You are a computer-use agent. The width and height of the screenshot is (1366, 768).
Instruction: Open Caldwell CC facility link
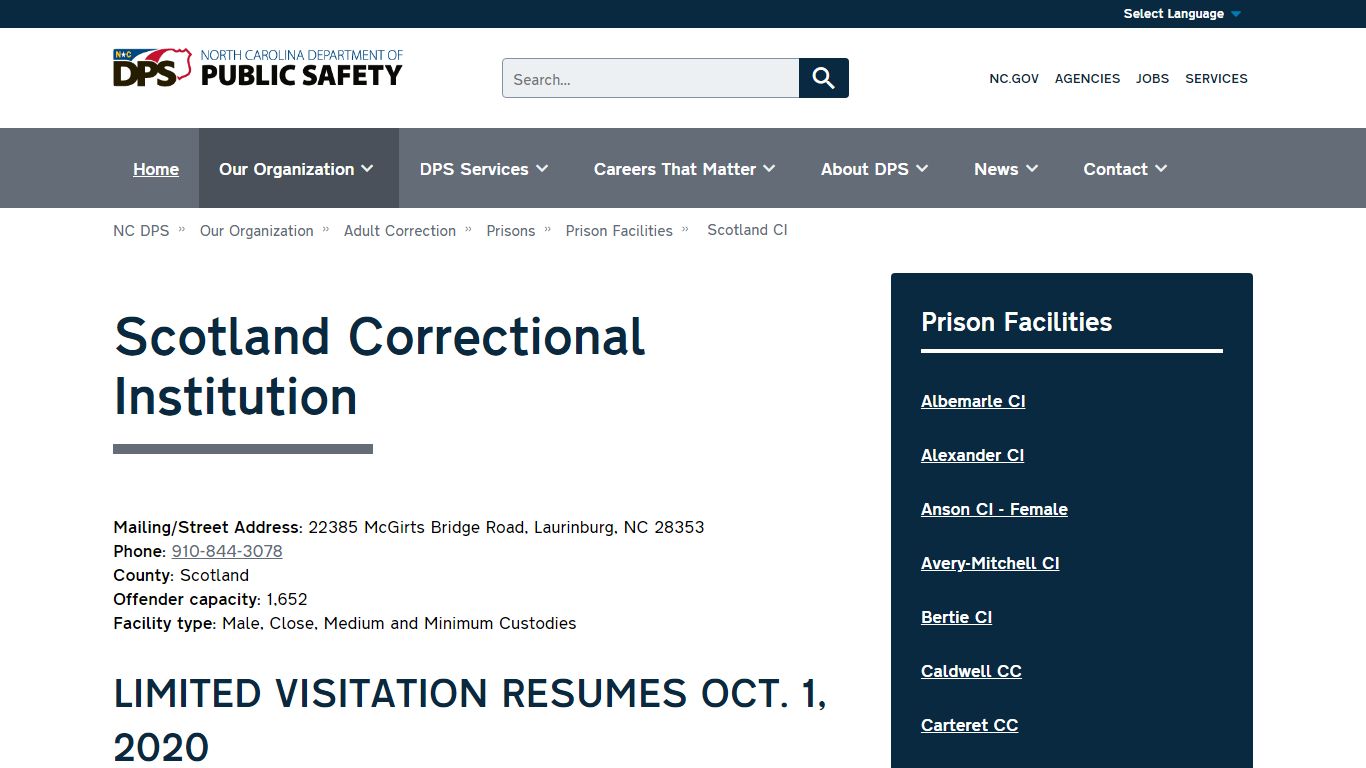[x=971, y=671]
